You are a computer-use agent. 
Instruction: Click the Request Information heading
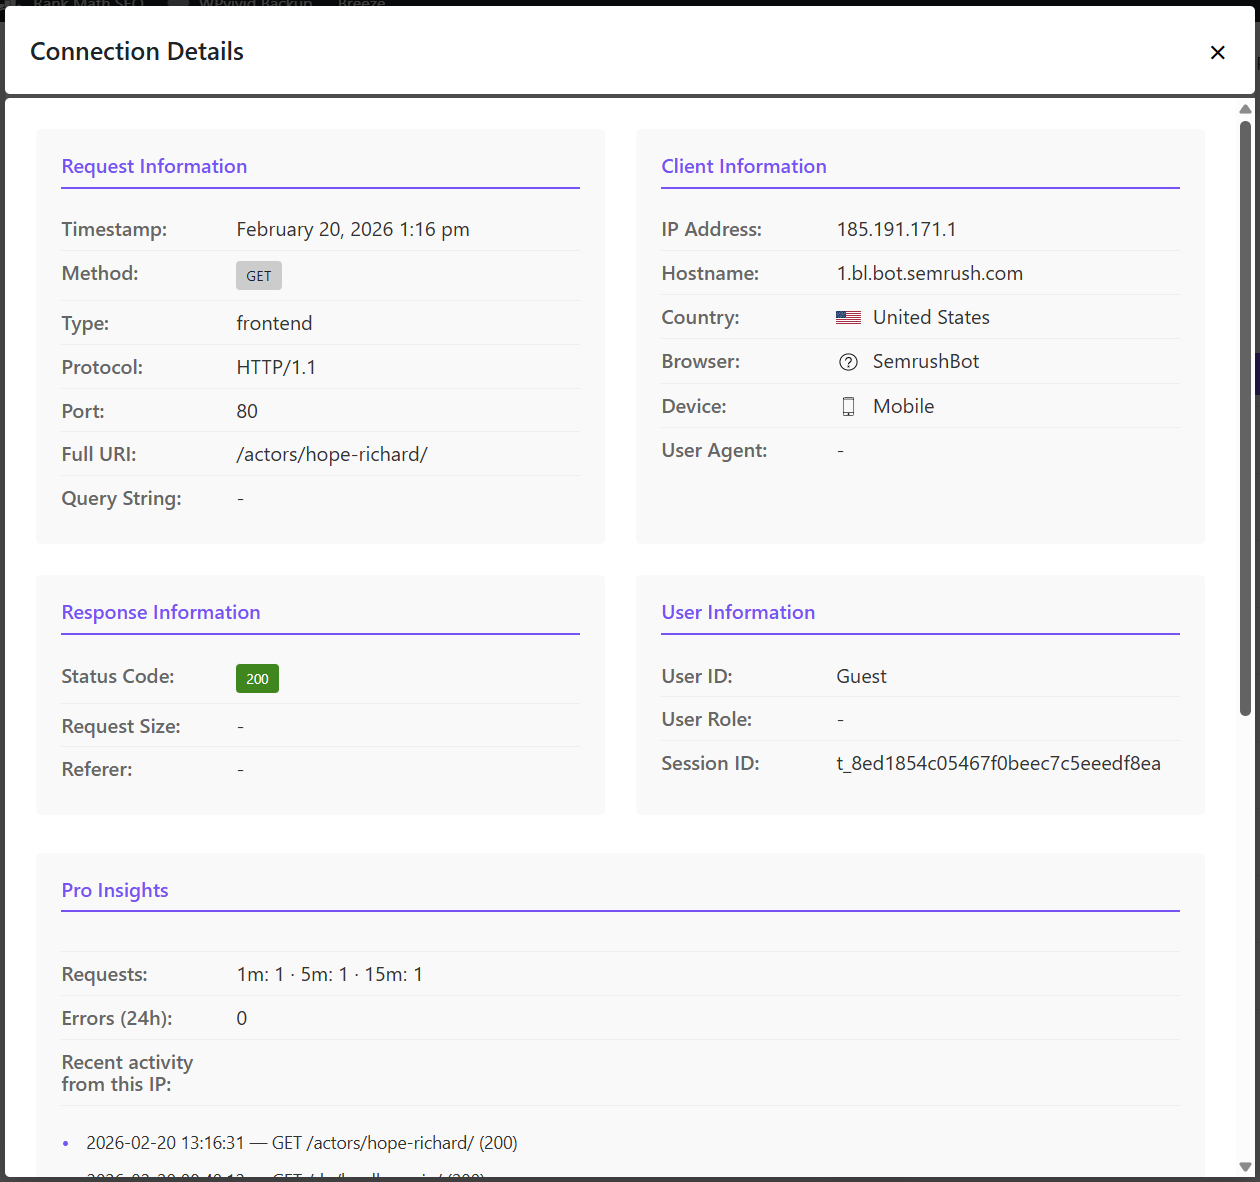[x=154, y=166]
